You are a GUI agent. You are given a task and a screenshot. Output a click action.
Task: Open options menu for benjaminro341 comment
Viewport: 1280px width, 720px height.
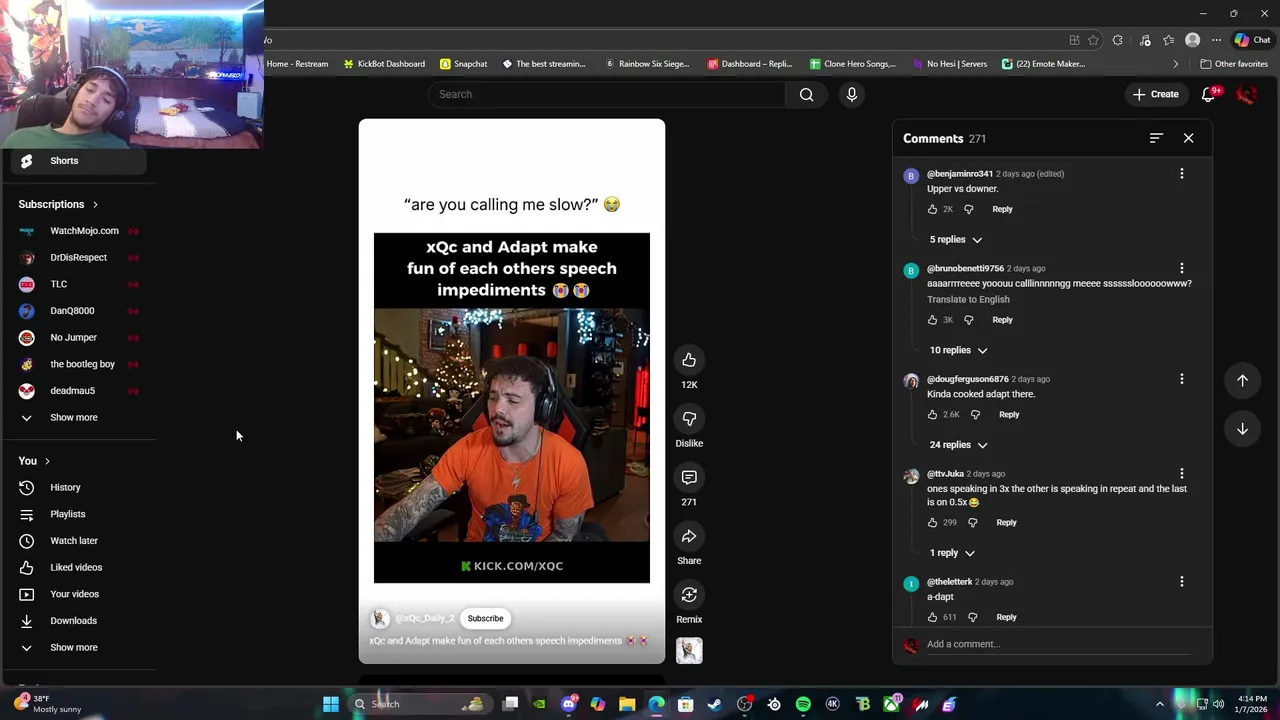[x=1181, y=174]
